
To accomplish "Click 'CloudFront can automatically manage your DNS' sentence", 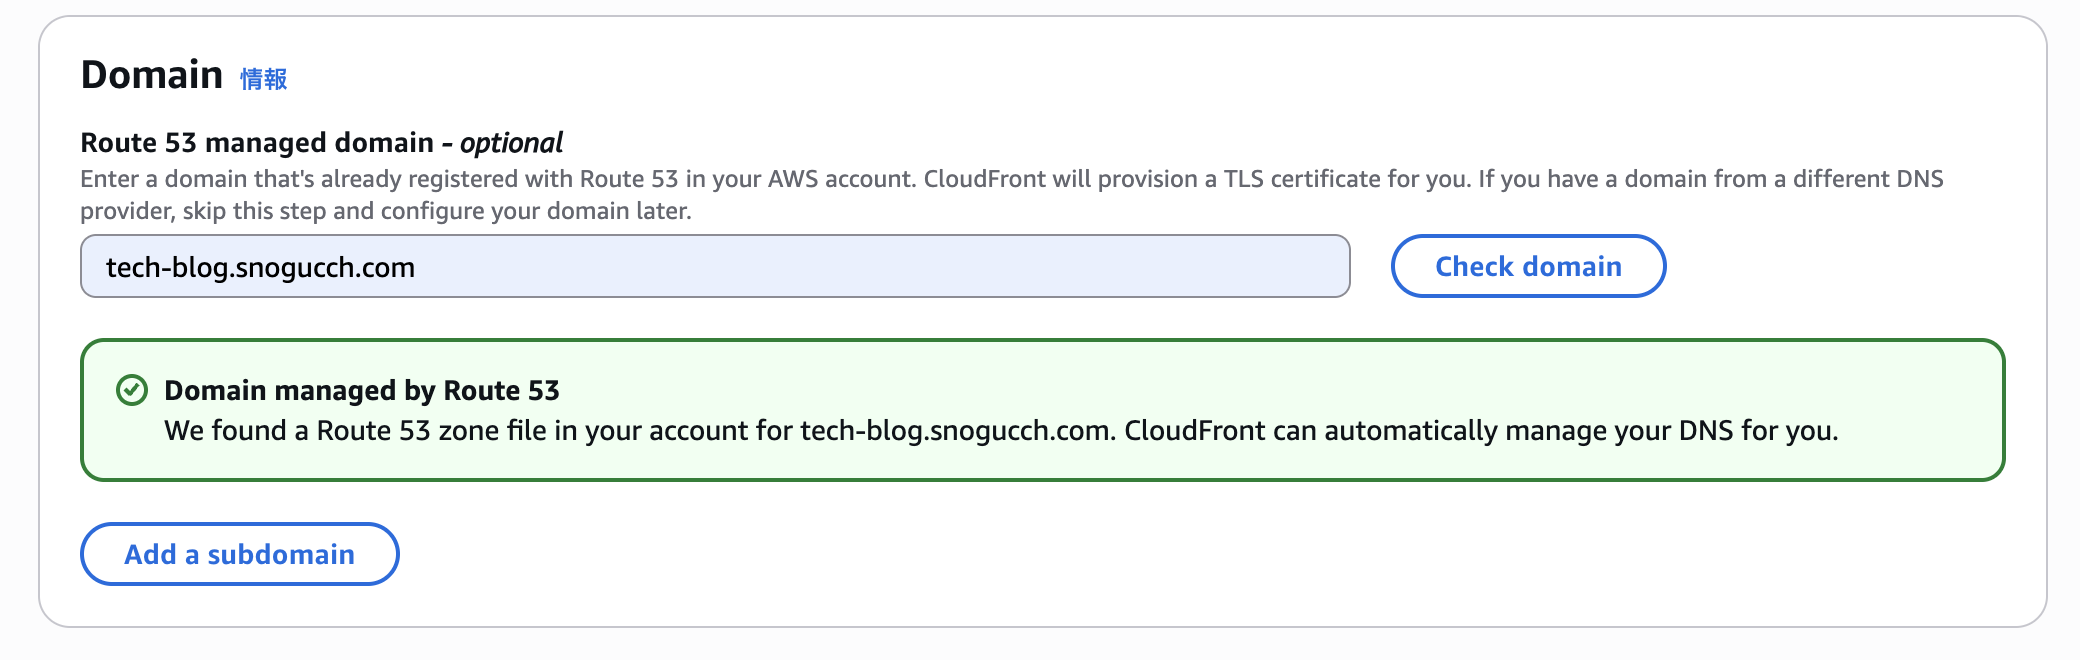I will (x=1481, y=431).
